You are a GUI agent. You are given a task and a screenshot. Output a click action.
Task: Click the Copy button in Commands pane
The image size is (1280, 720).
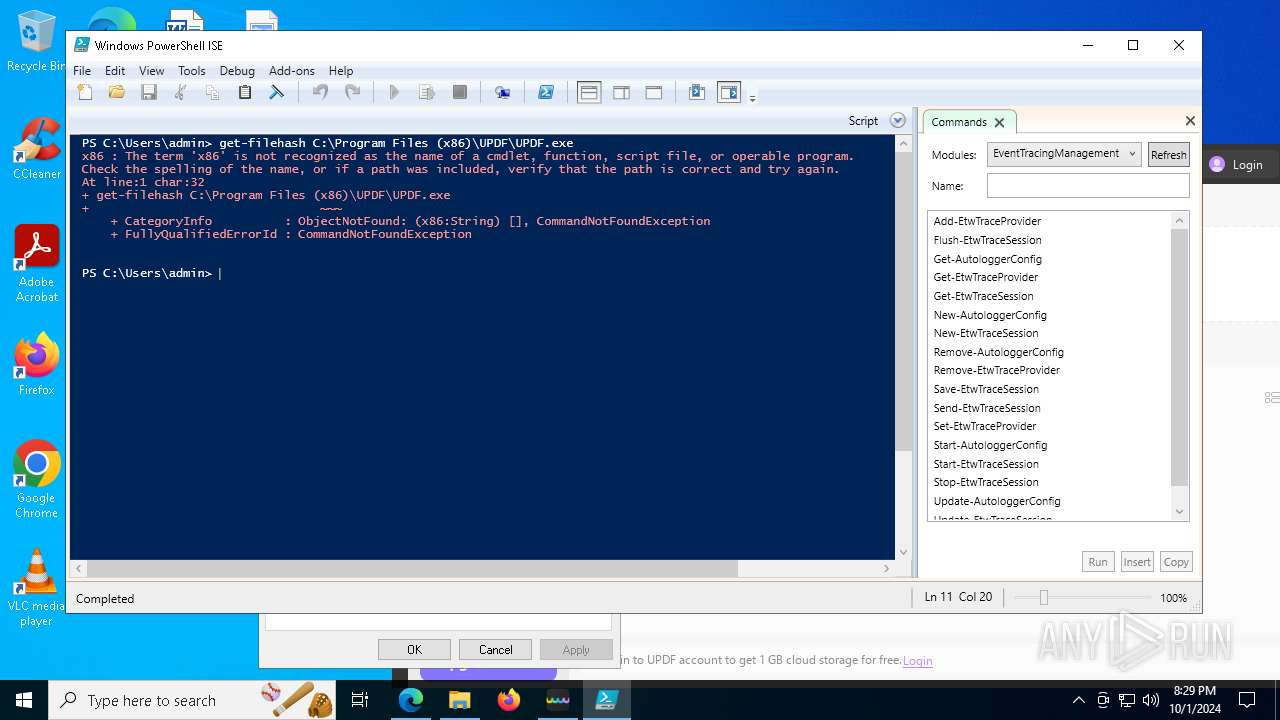tap(1176, 562)
